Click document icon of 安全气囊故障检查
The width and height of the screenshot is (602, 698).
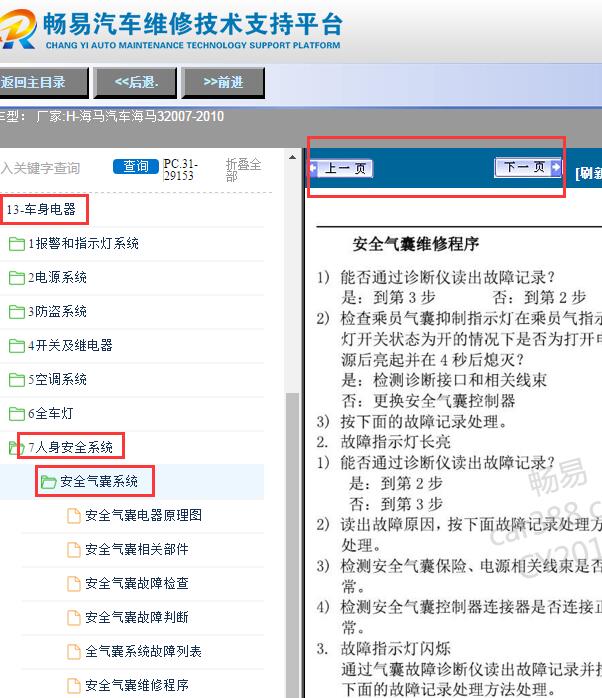tap(73, 584)
